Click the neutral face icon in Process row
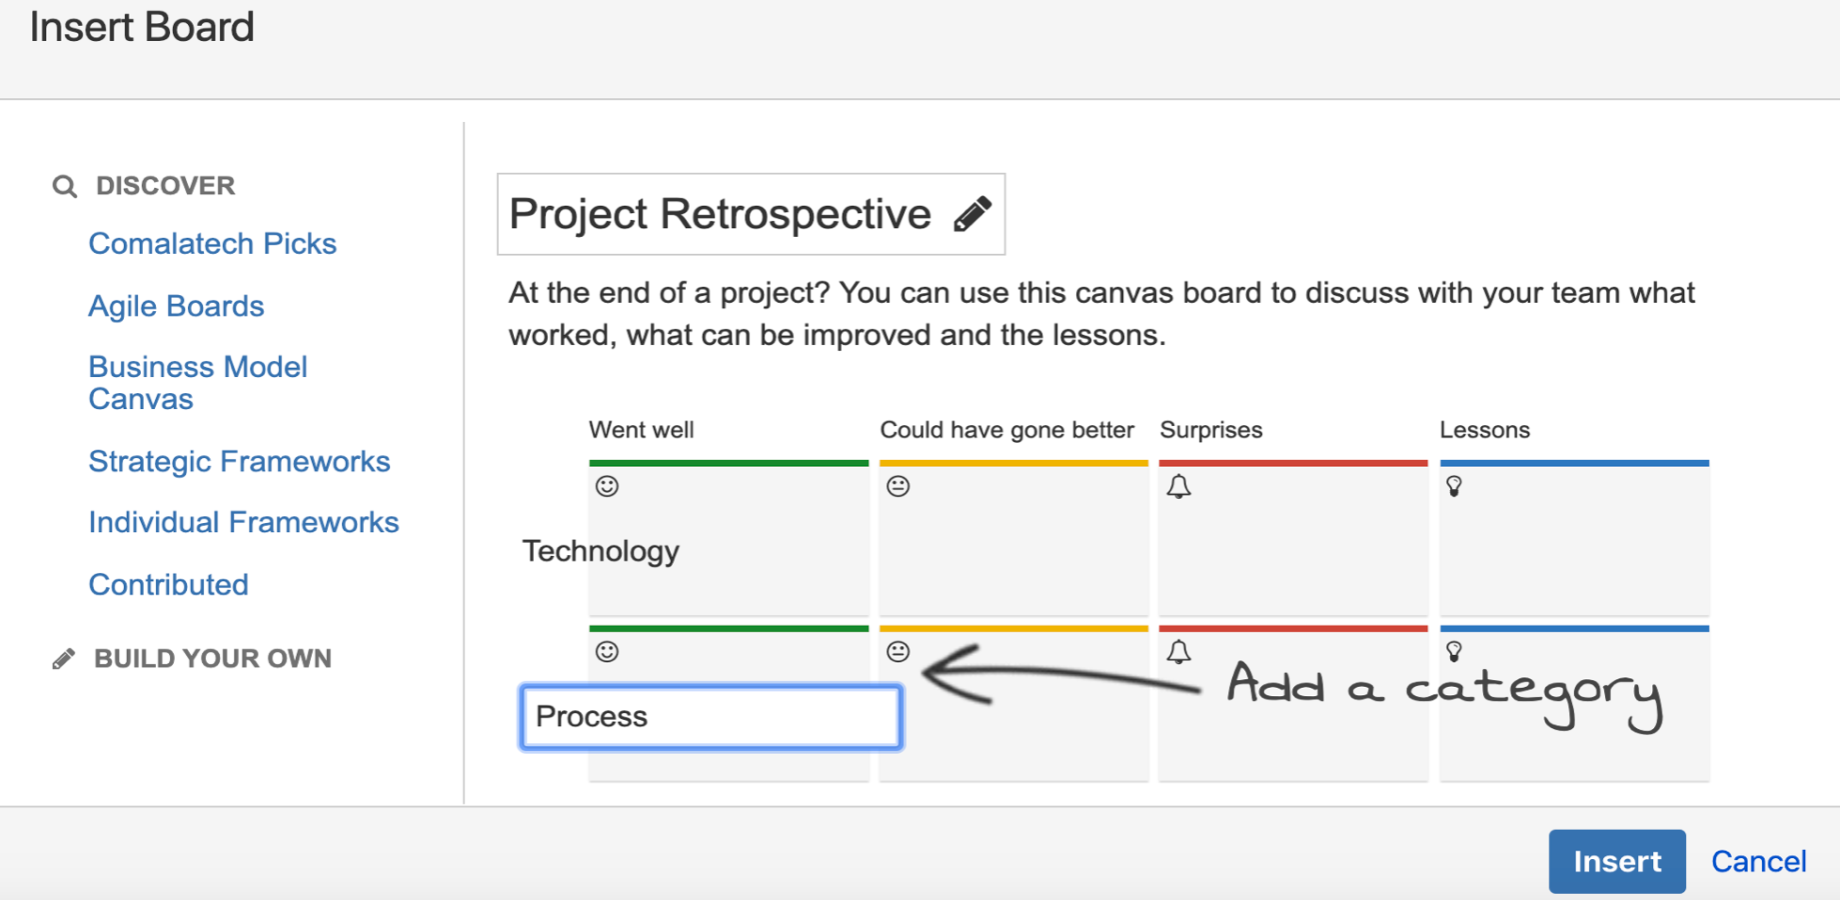1840x900 pixels. click(898, 652)
